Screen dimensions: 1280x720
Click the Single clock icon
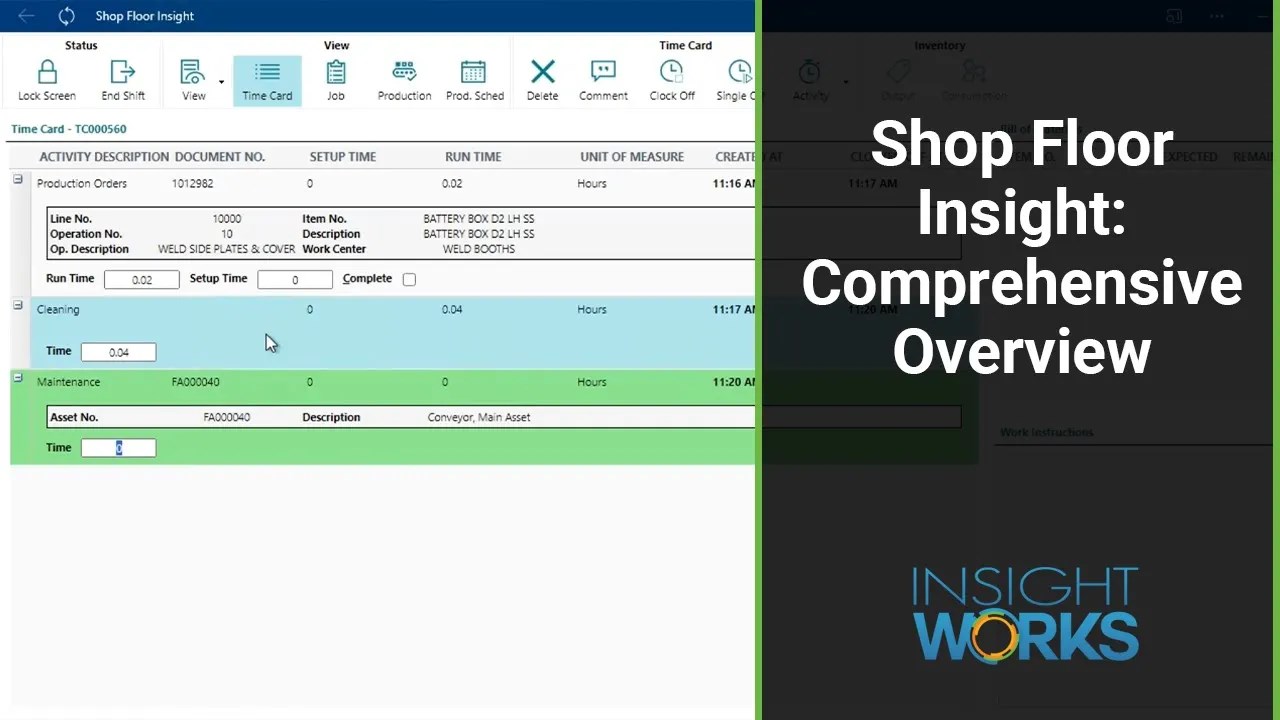click(739, 72)
